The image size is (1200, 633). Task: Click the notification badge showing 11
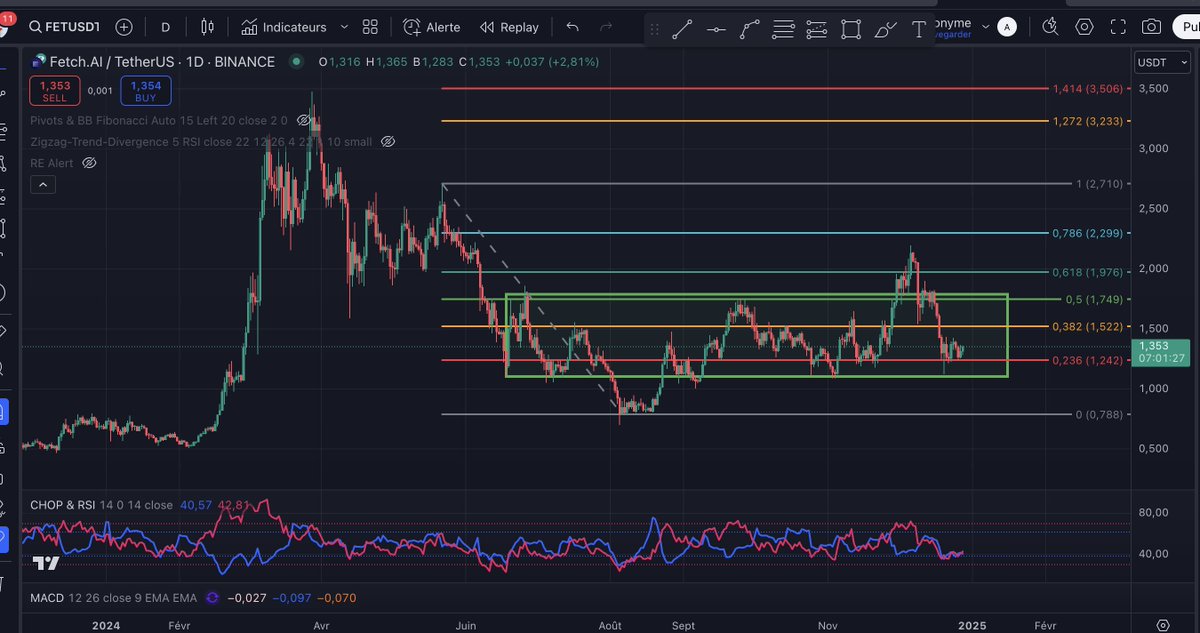(7, 18)
